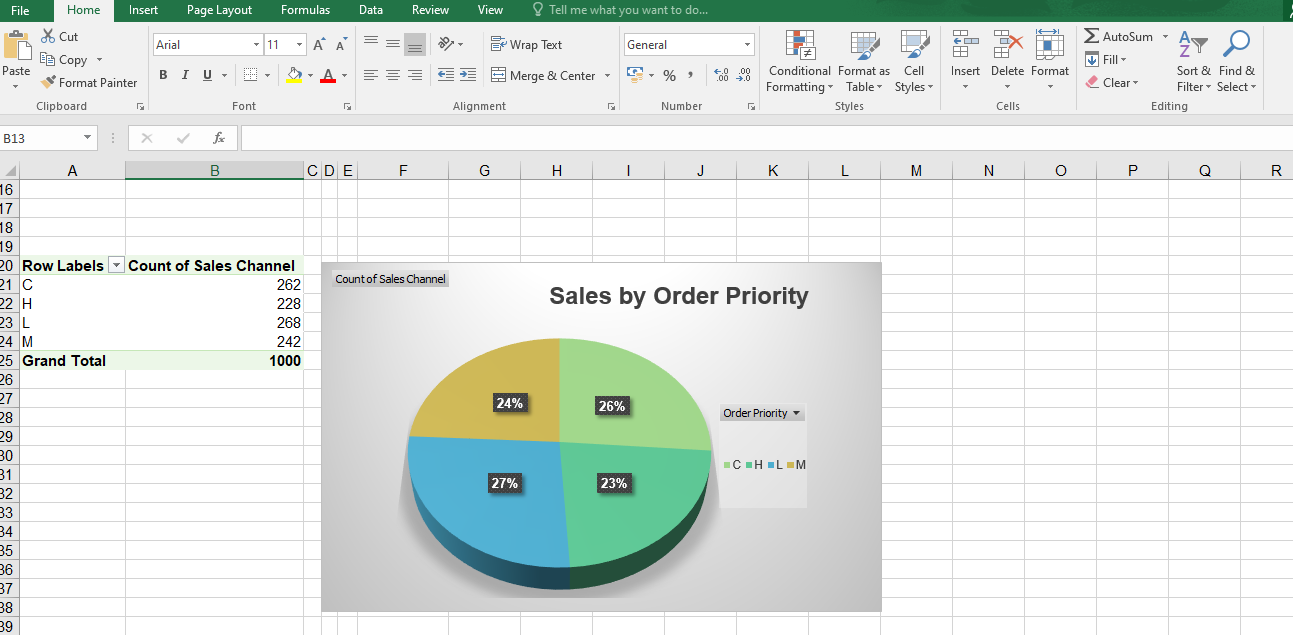Screen dimensions: 1293x635
Task: Click the Wrap Text icon
Action: point(527,44)
